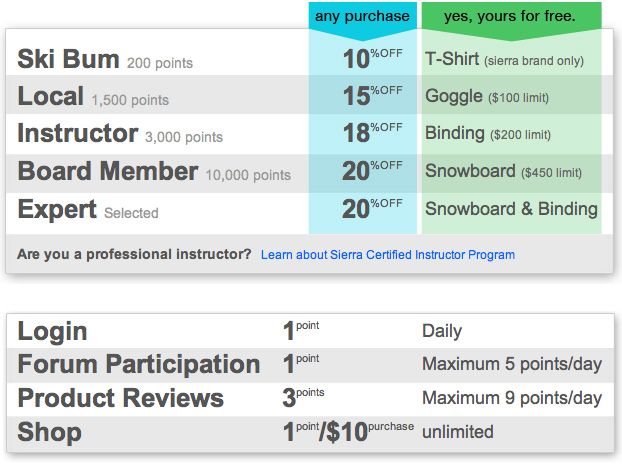Open the Sierra Certified Instructor Program link
The width and height of the screenshot is (622, 464).
387,255
